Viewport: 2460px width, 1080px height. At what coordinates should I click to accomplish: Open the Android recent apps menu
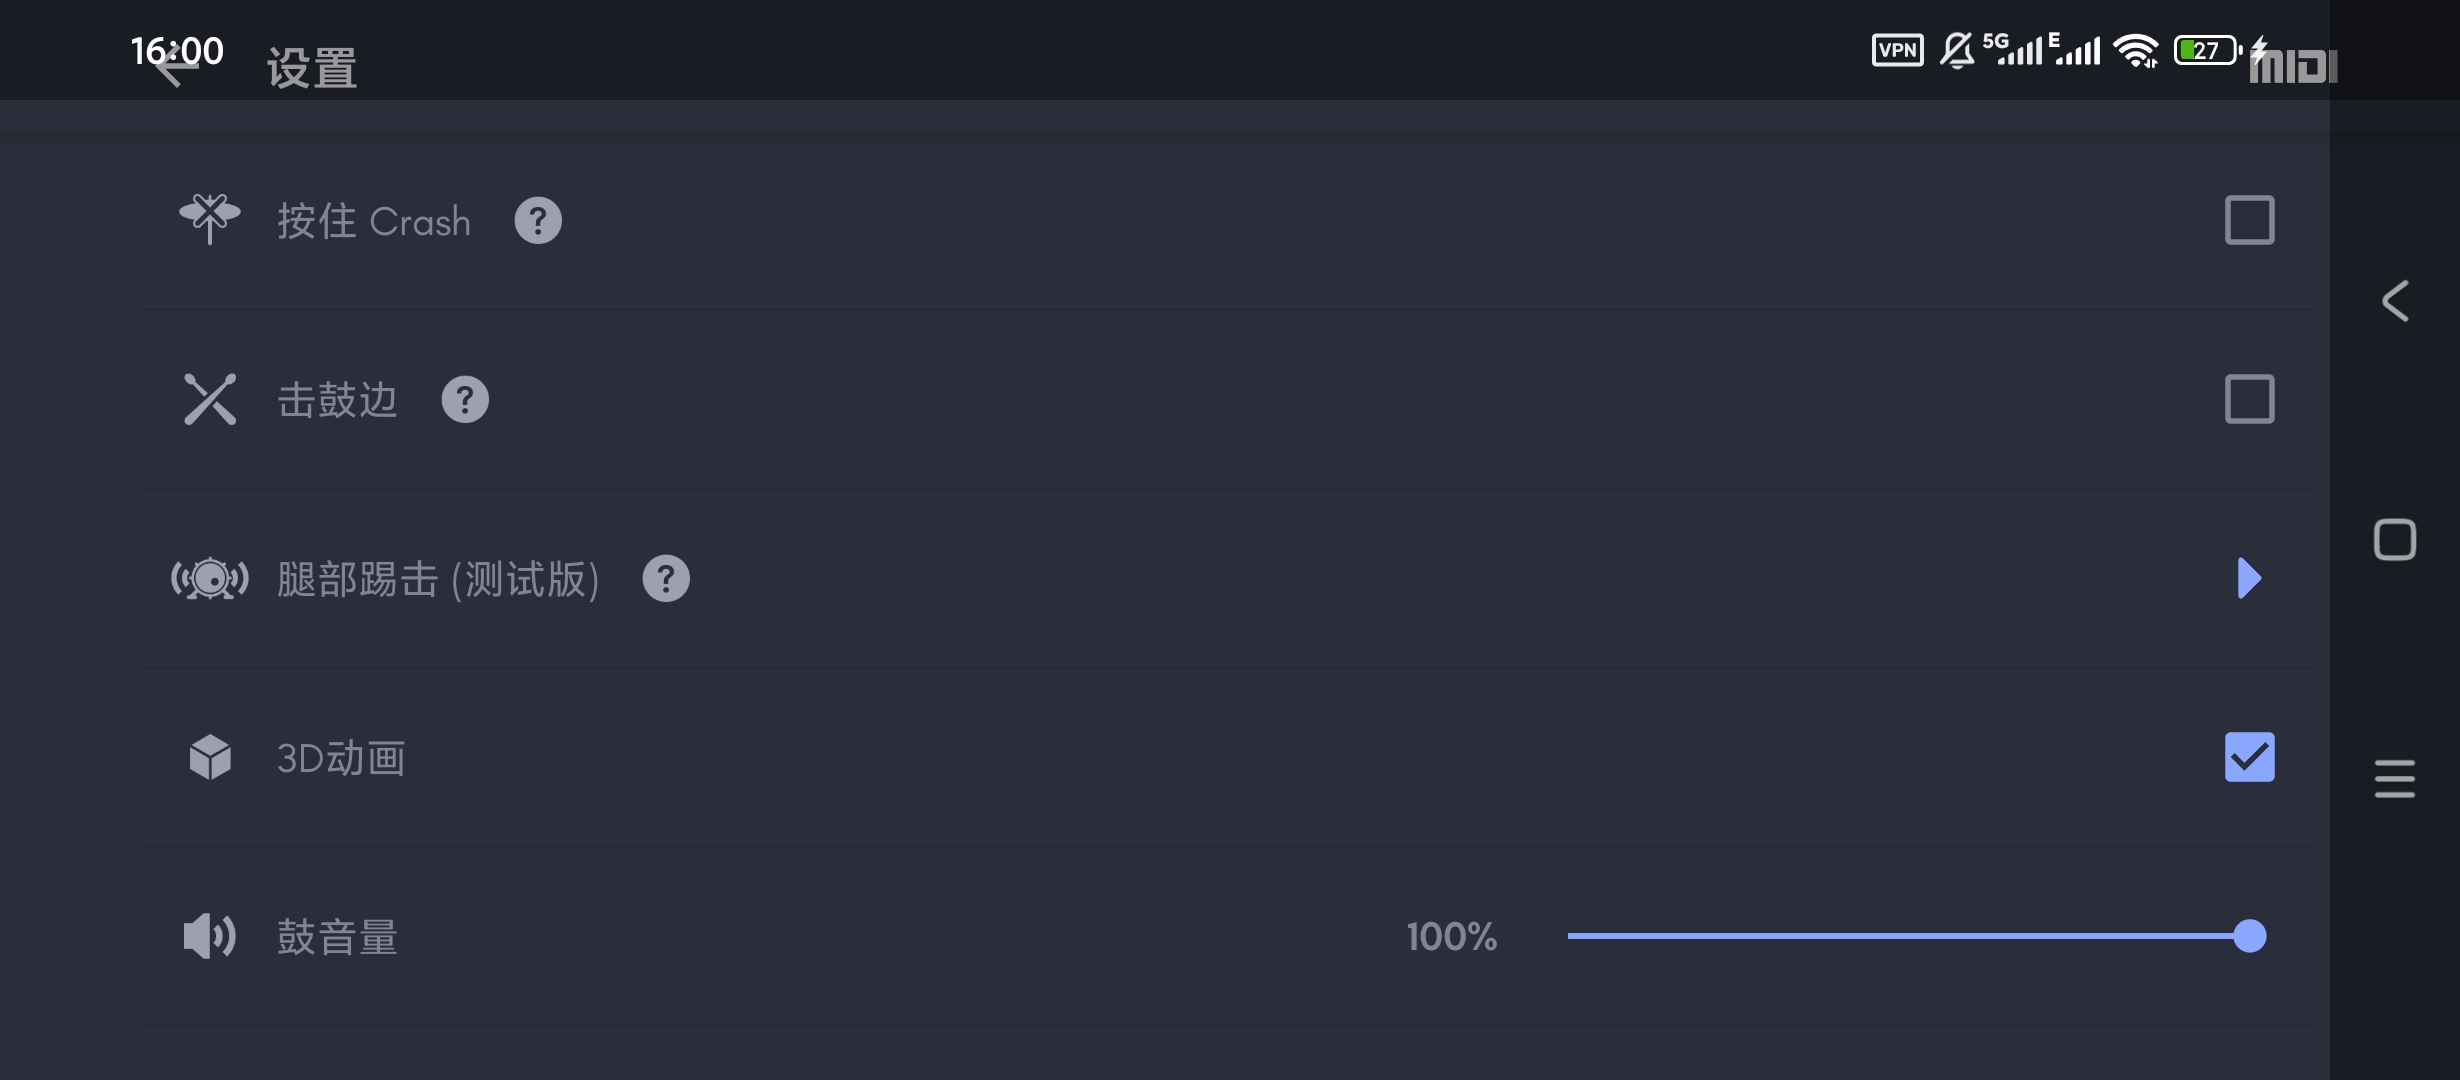coord(2394,779)
